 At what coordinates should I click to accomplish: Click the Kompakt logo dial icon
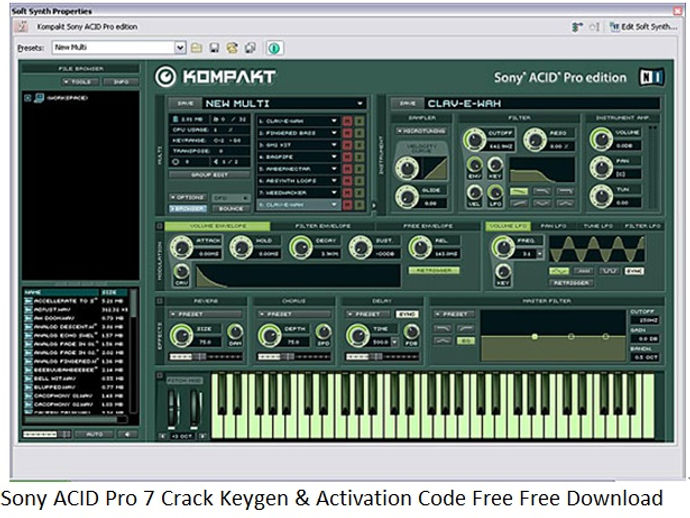[x=166, y=77]
